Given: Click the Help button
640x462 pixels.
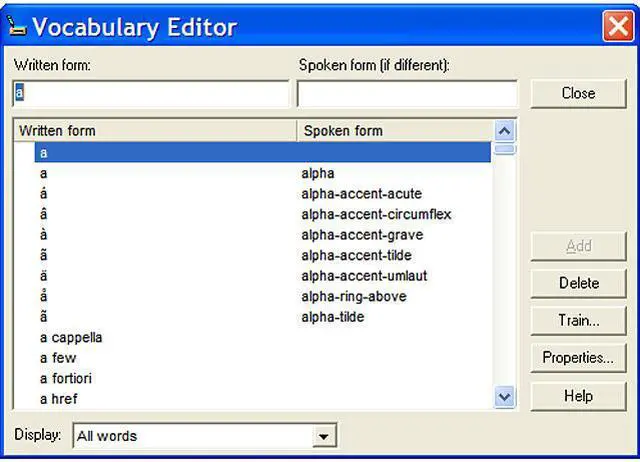Looking at the screenshot, I should coord(578,396).
